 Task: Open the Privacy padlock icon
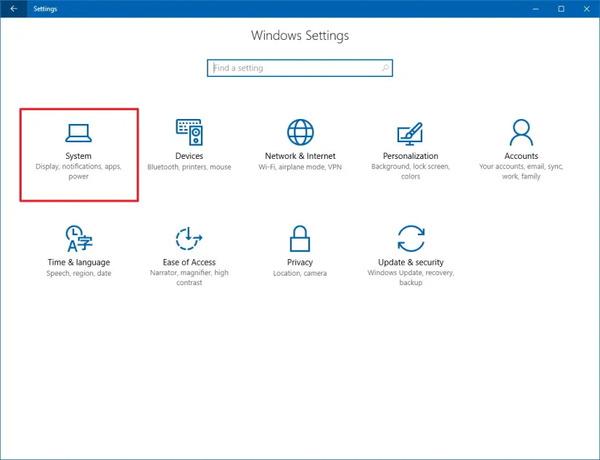click(x=300, y=238)
